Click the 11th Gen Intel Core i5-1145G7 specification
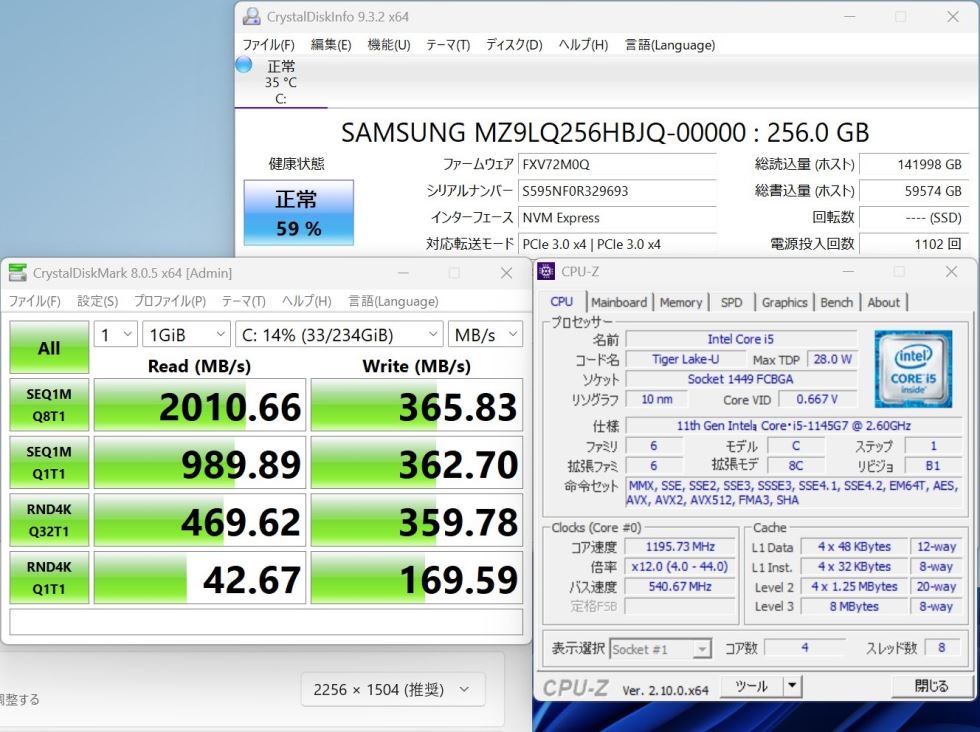Viewport: 980px width, 732px height. 794,426
